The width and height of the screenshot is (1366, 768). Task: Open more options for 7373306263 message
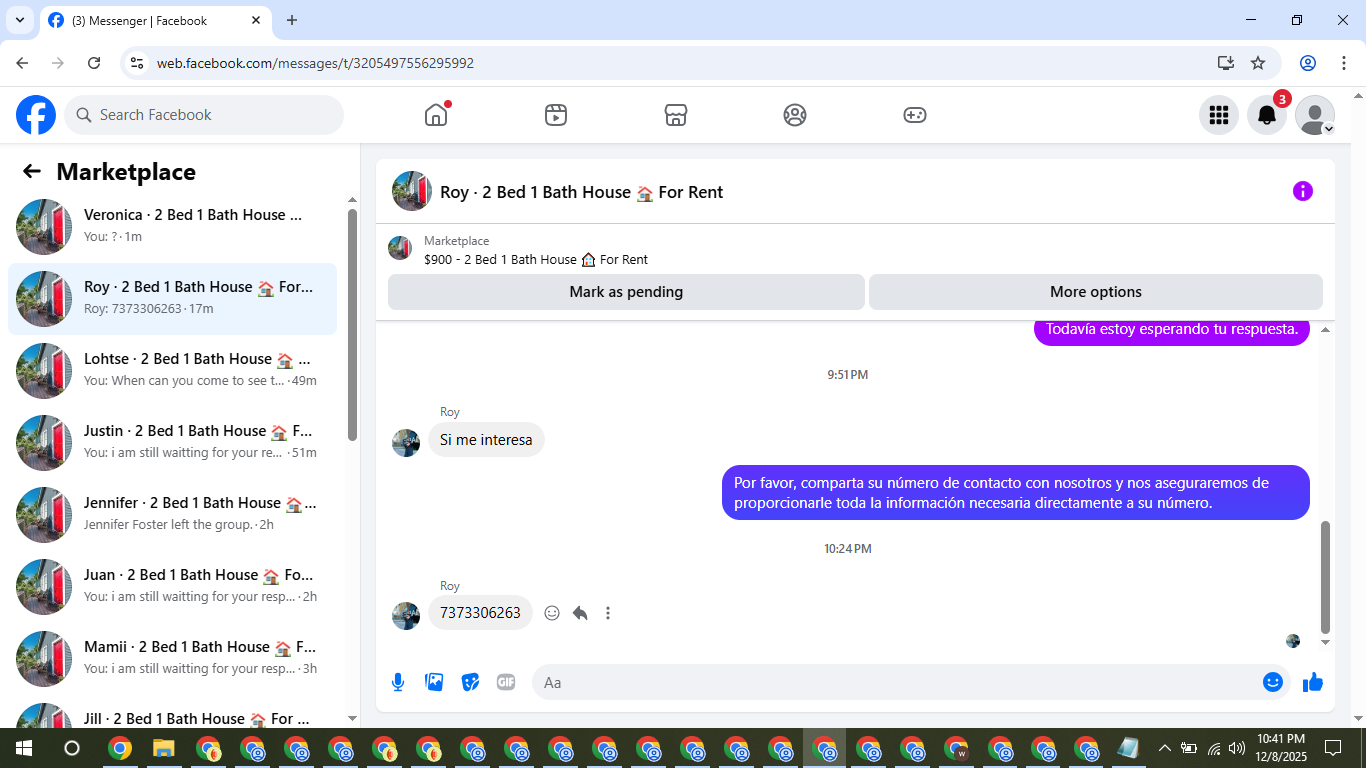click(x=608, y=613)
